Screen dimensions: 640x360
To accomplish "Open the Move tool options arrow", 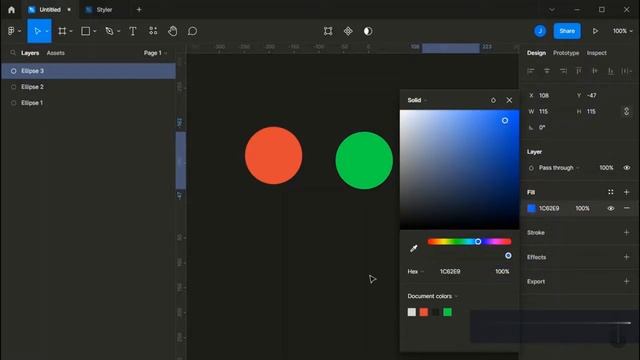I will click(47, 31).
